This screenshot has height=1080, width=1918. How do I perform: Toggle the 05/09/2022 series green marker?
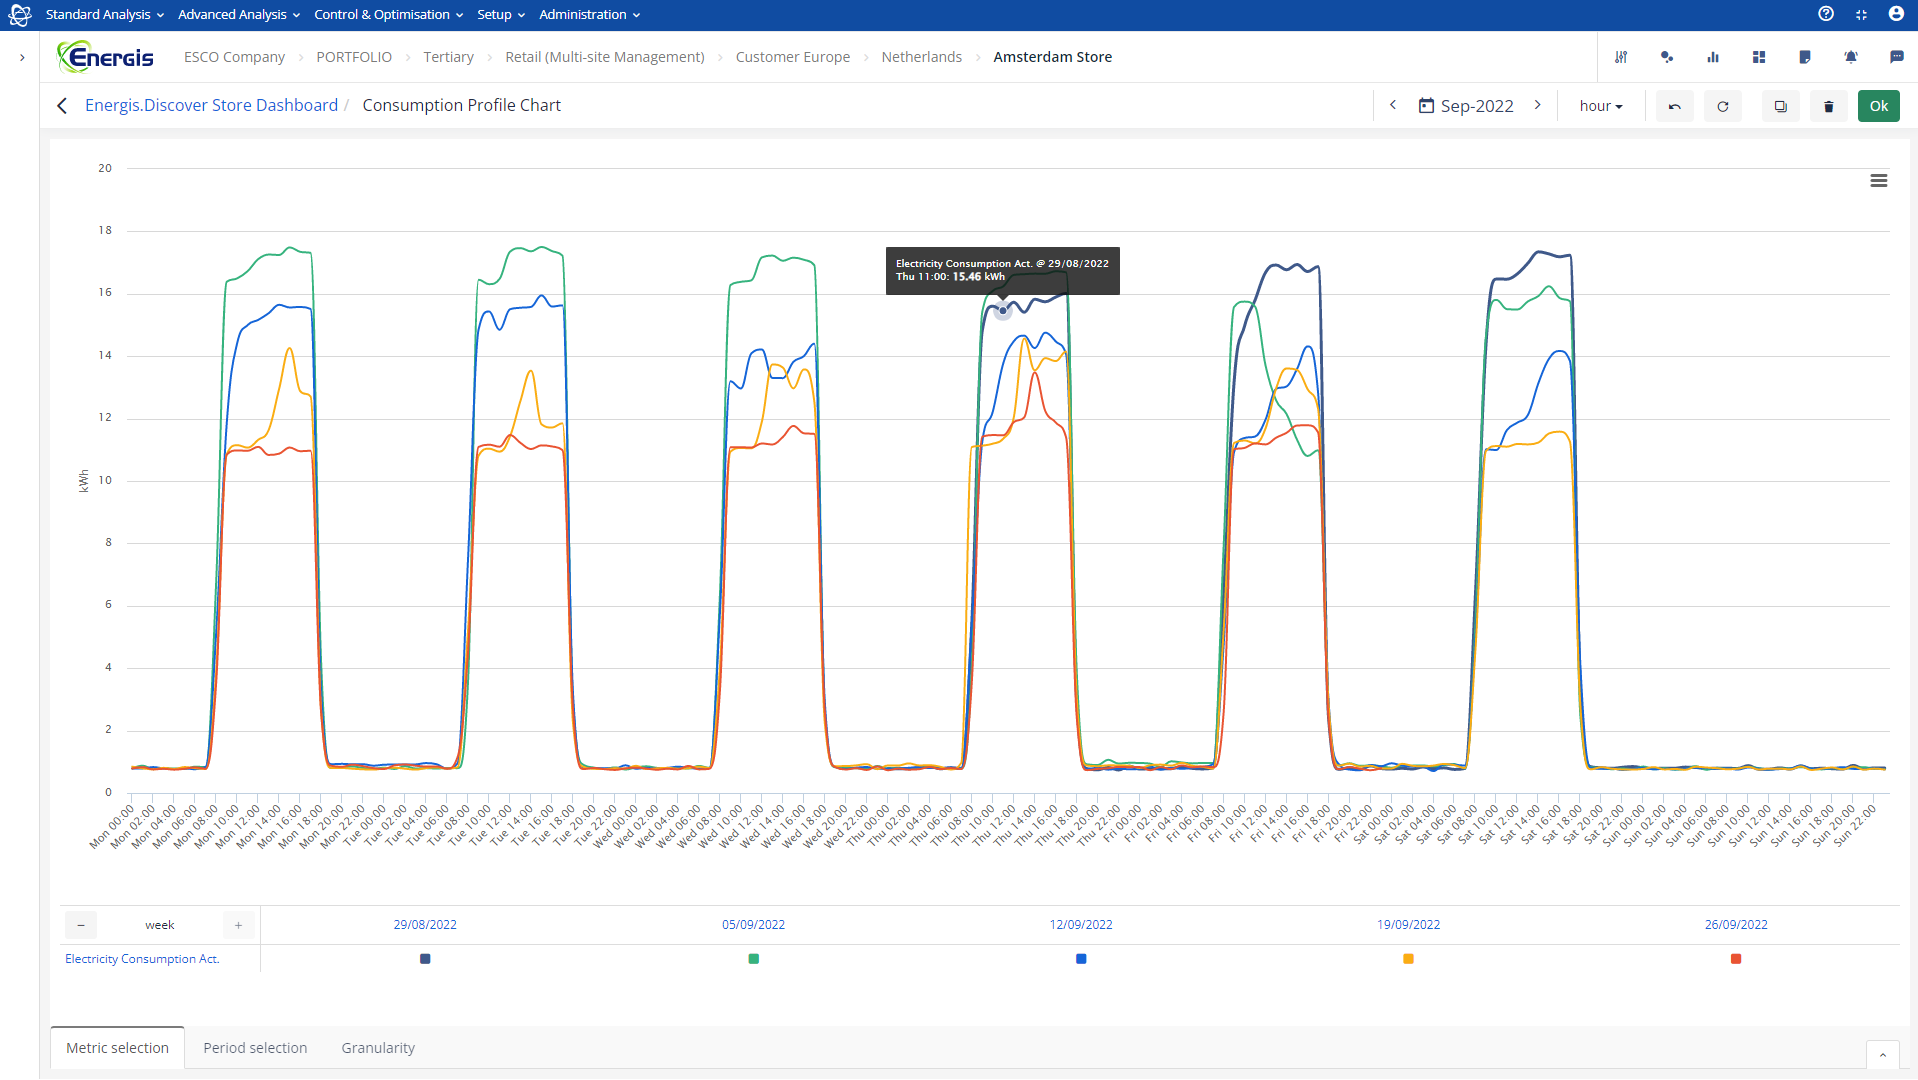coord(753,958)
